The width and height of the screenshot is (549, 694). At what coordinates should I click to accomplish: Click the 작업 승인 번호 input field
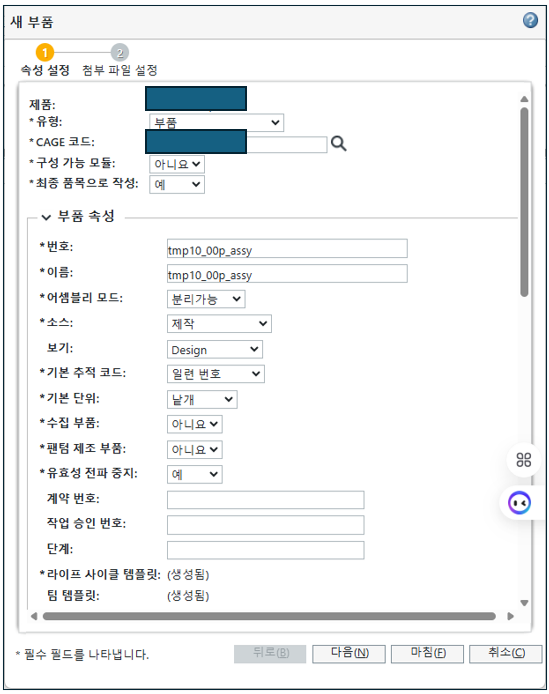coord(266,525)
